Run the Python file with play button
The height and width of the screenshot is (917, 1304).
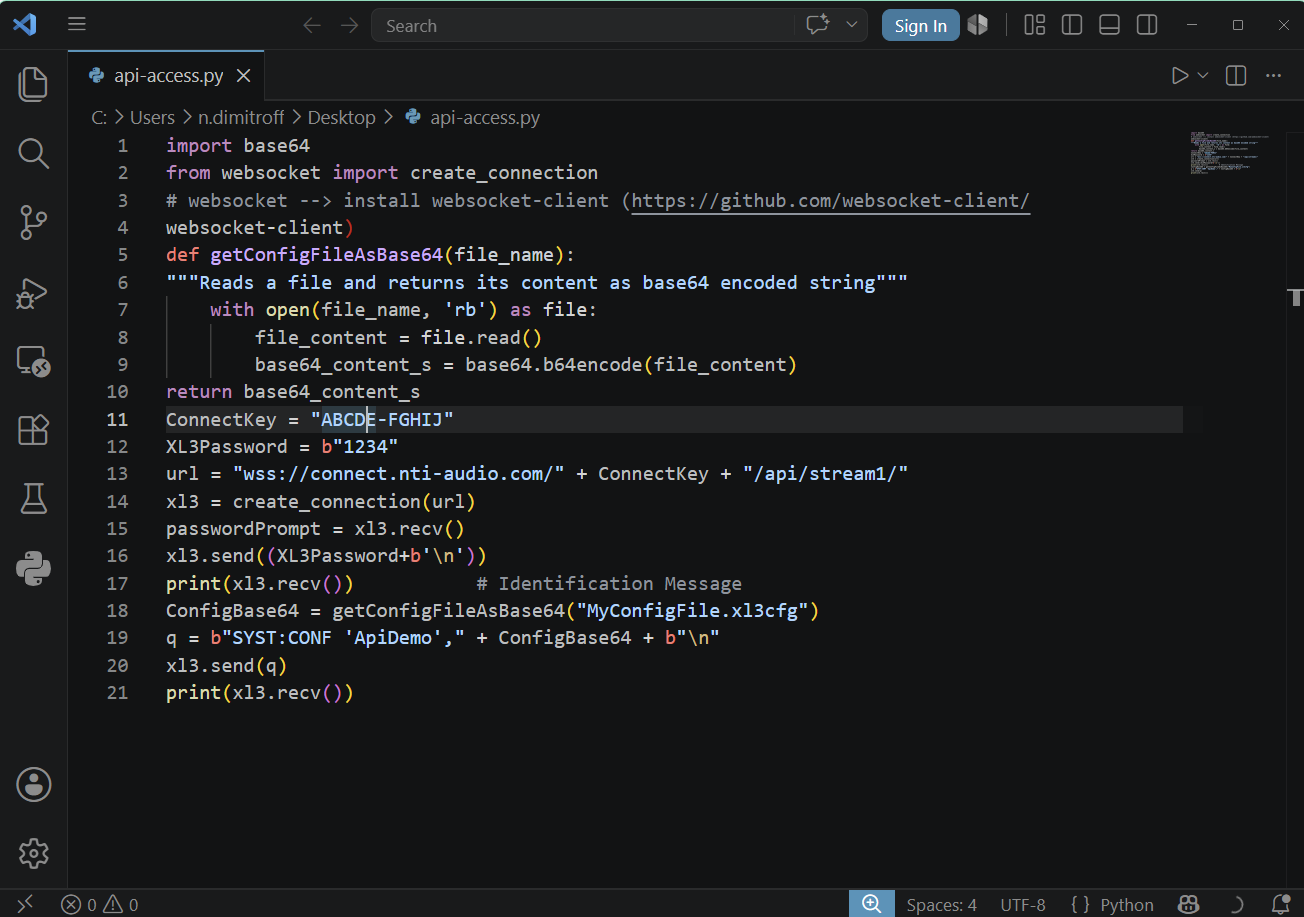coord(1180,75)
